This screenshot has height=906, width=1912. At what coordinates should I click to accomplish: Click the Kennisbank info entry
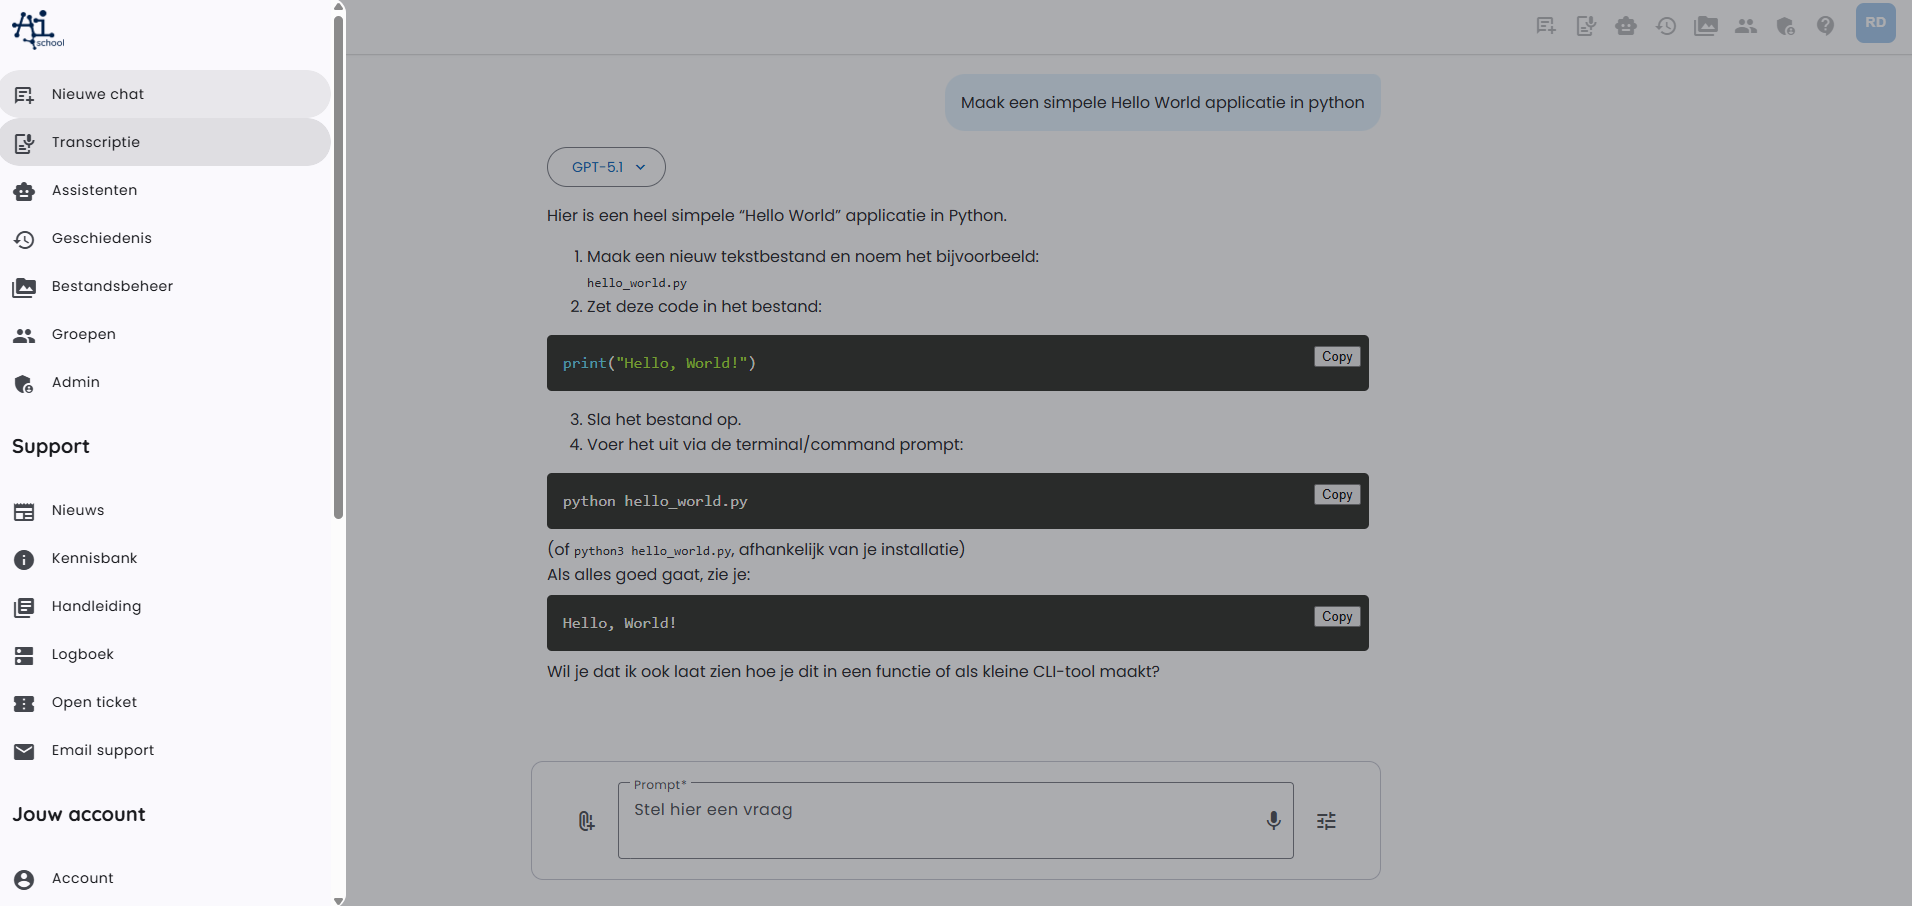[x=94, y=558]
